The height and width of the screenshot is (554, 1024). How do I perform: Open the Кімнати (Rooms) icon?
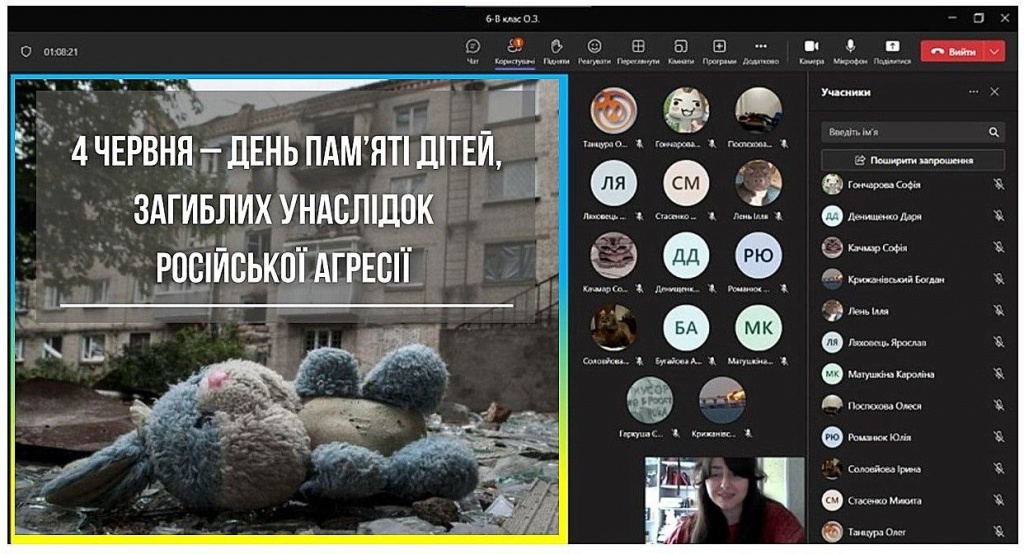tap(680, 47)
